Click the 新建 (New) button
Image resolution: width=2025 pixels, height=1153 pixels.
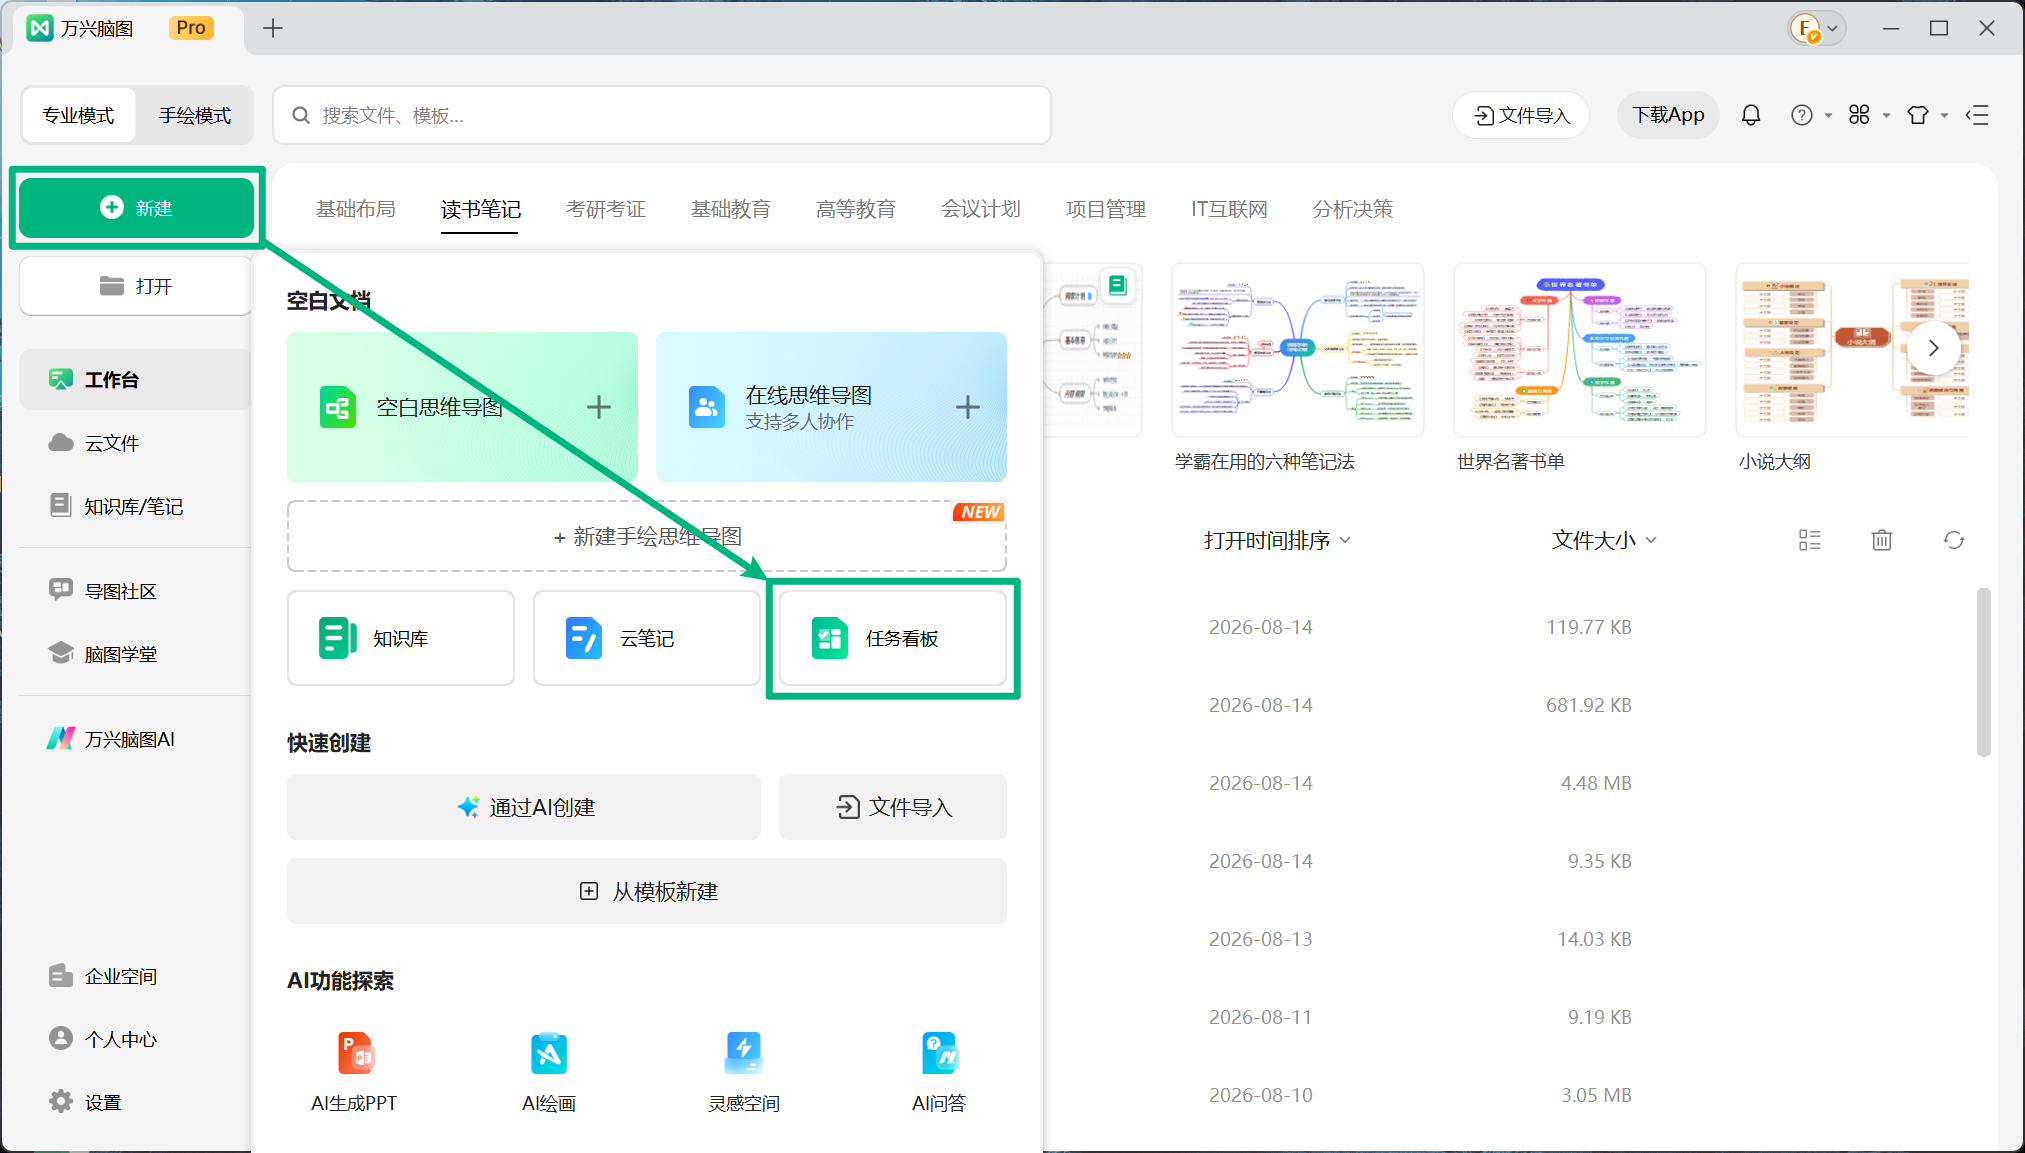pyautogui.click(x=137, y=207)
